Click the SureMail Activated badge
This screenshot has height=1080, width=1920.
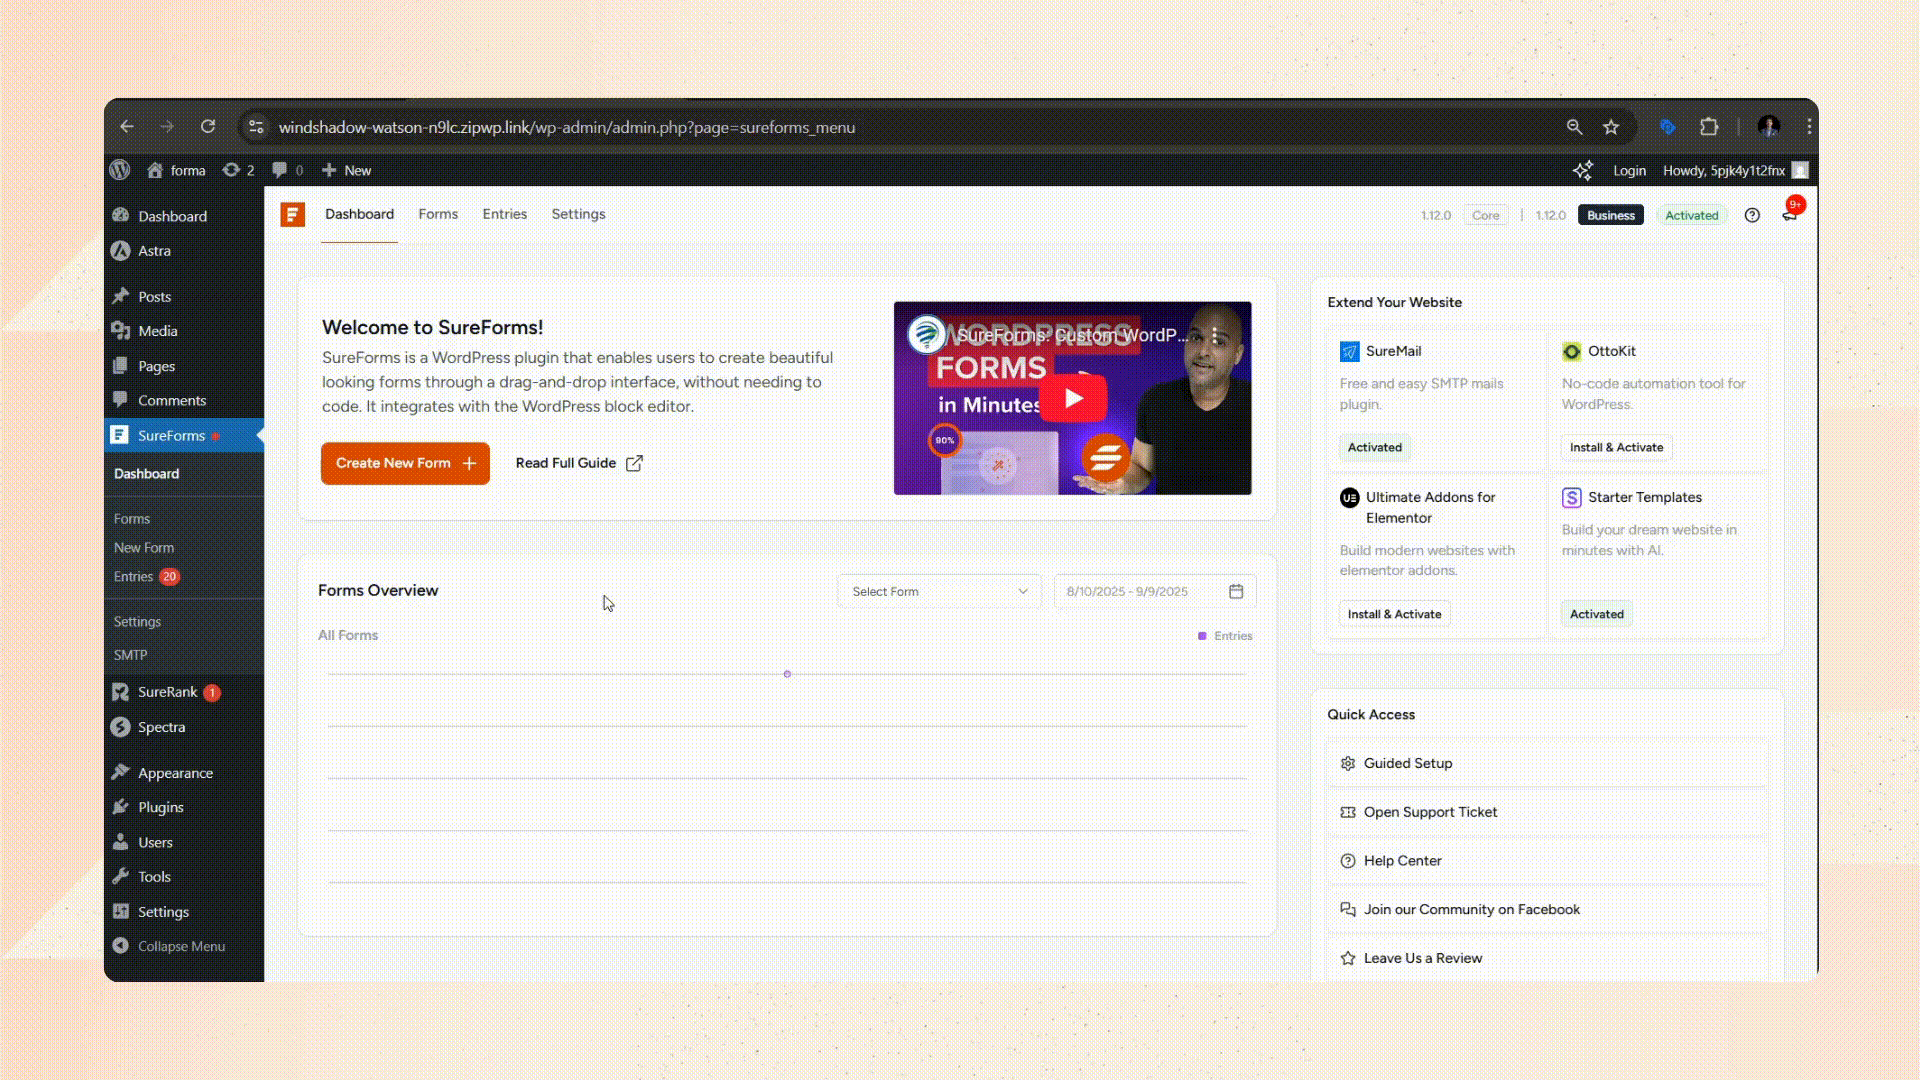click(x=1374, y=447)
